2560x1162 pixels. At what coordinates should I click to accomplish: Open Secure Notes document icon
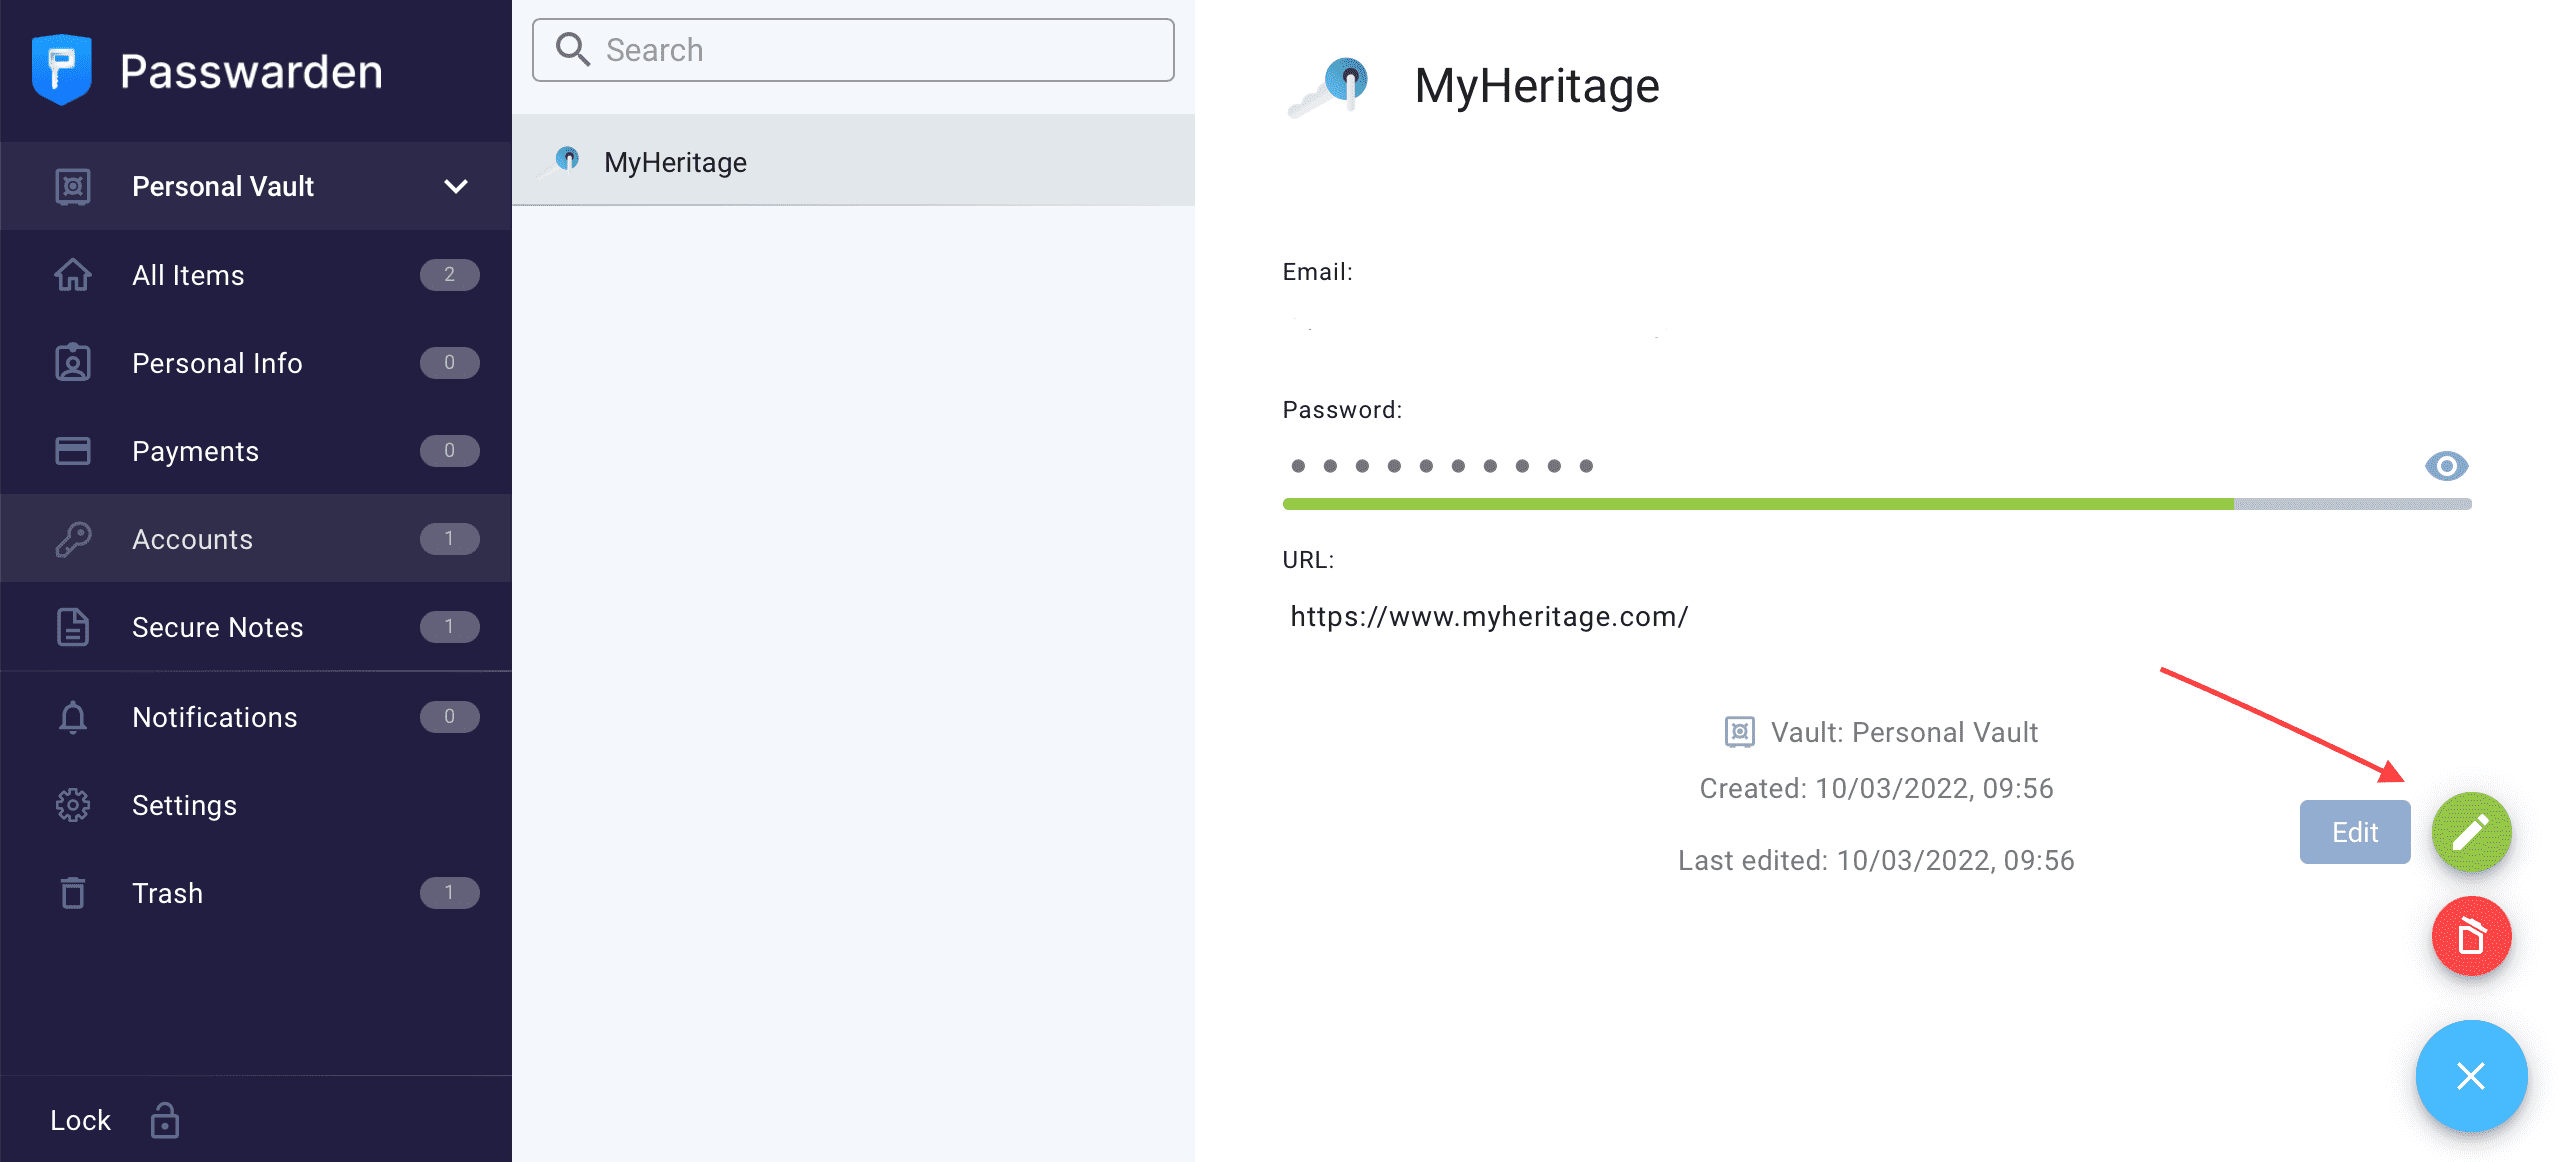71,627
